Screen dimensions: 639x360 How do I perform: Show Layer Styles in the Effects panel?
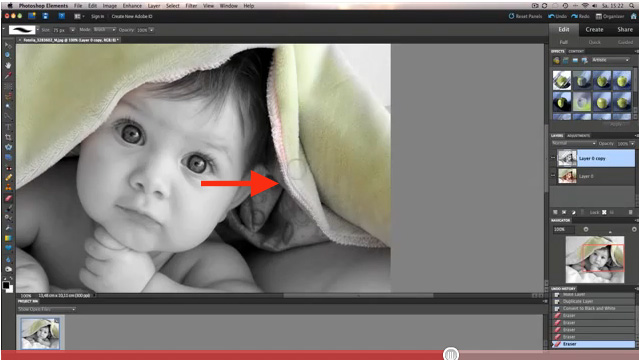(x=566, y=60)
